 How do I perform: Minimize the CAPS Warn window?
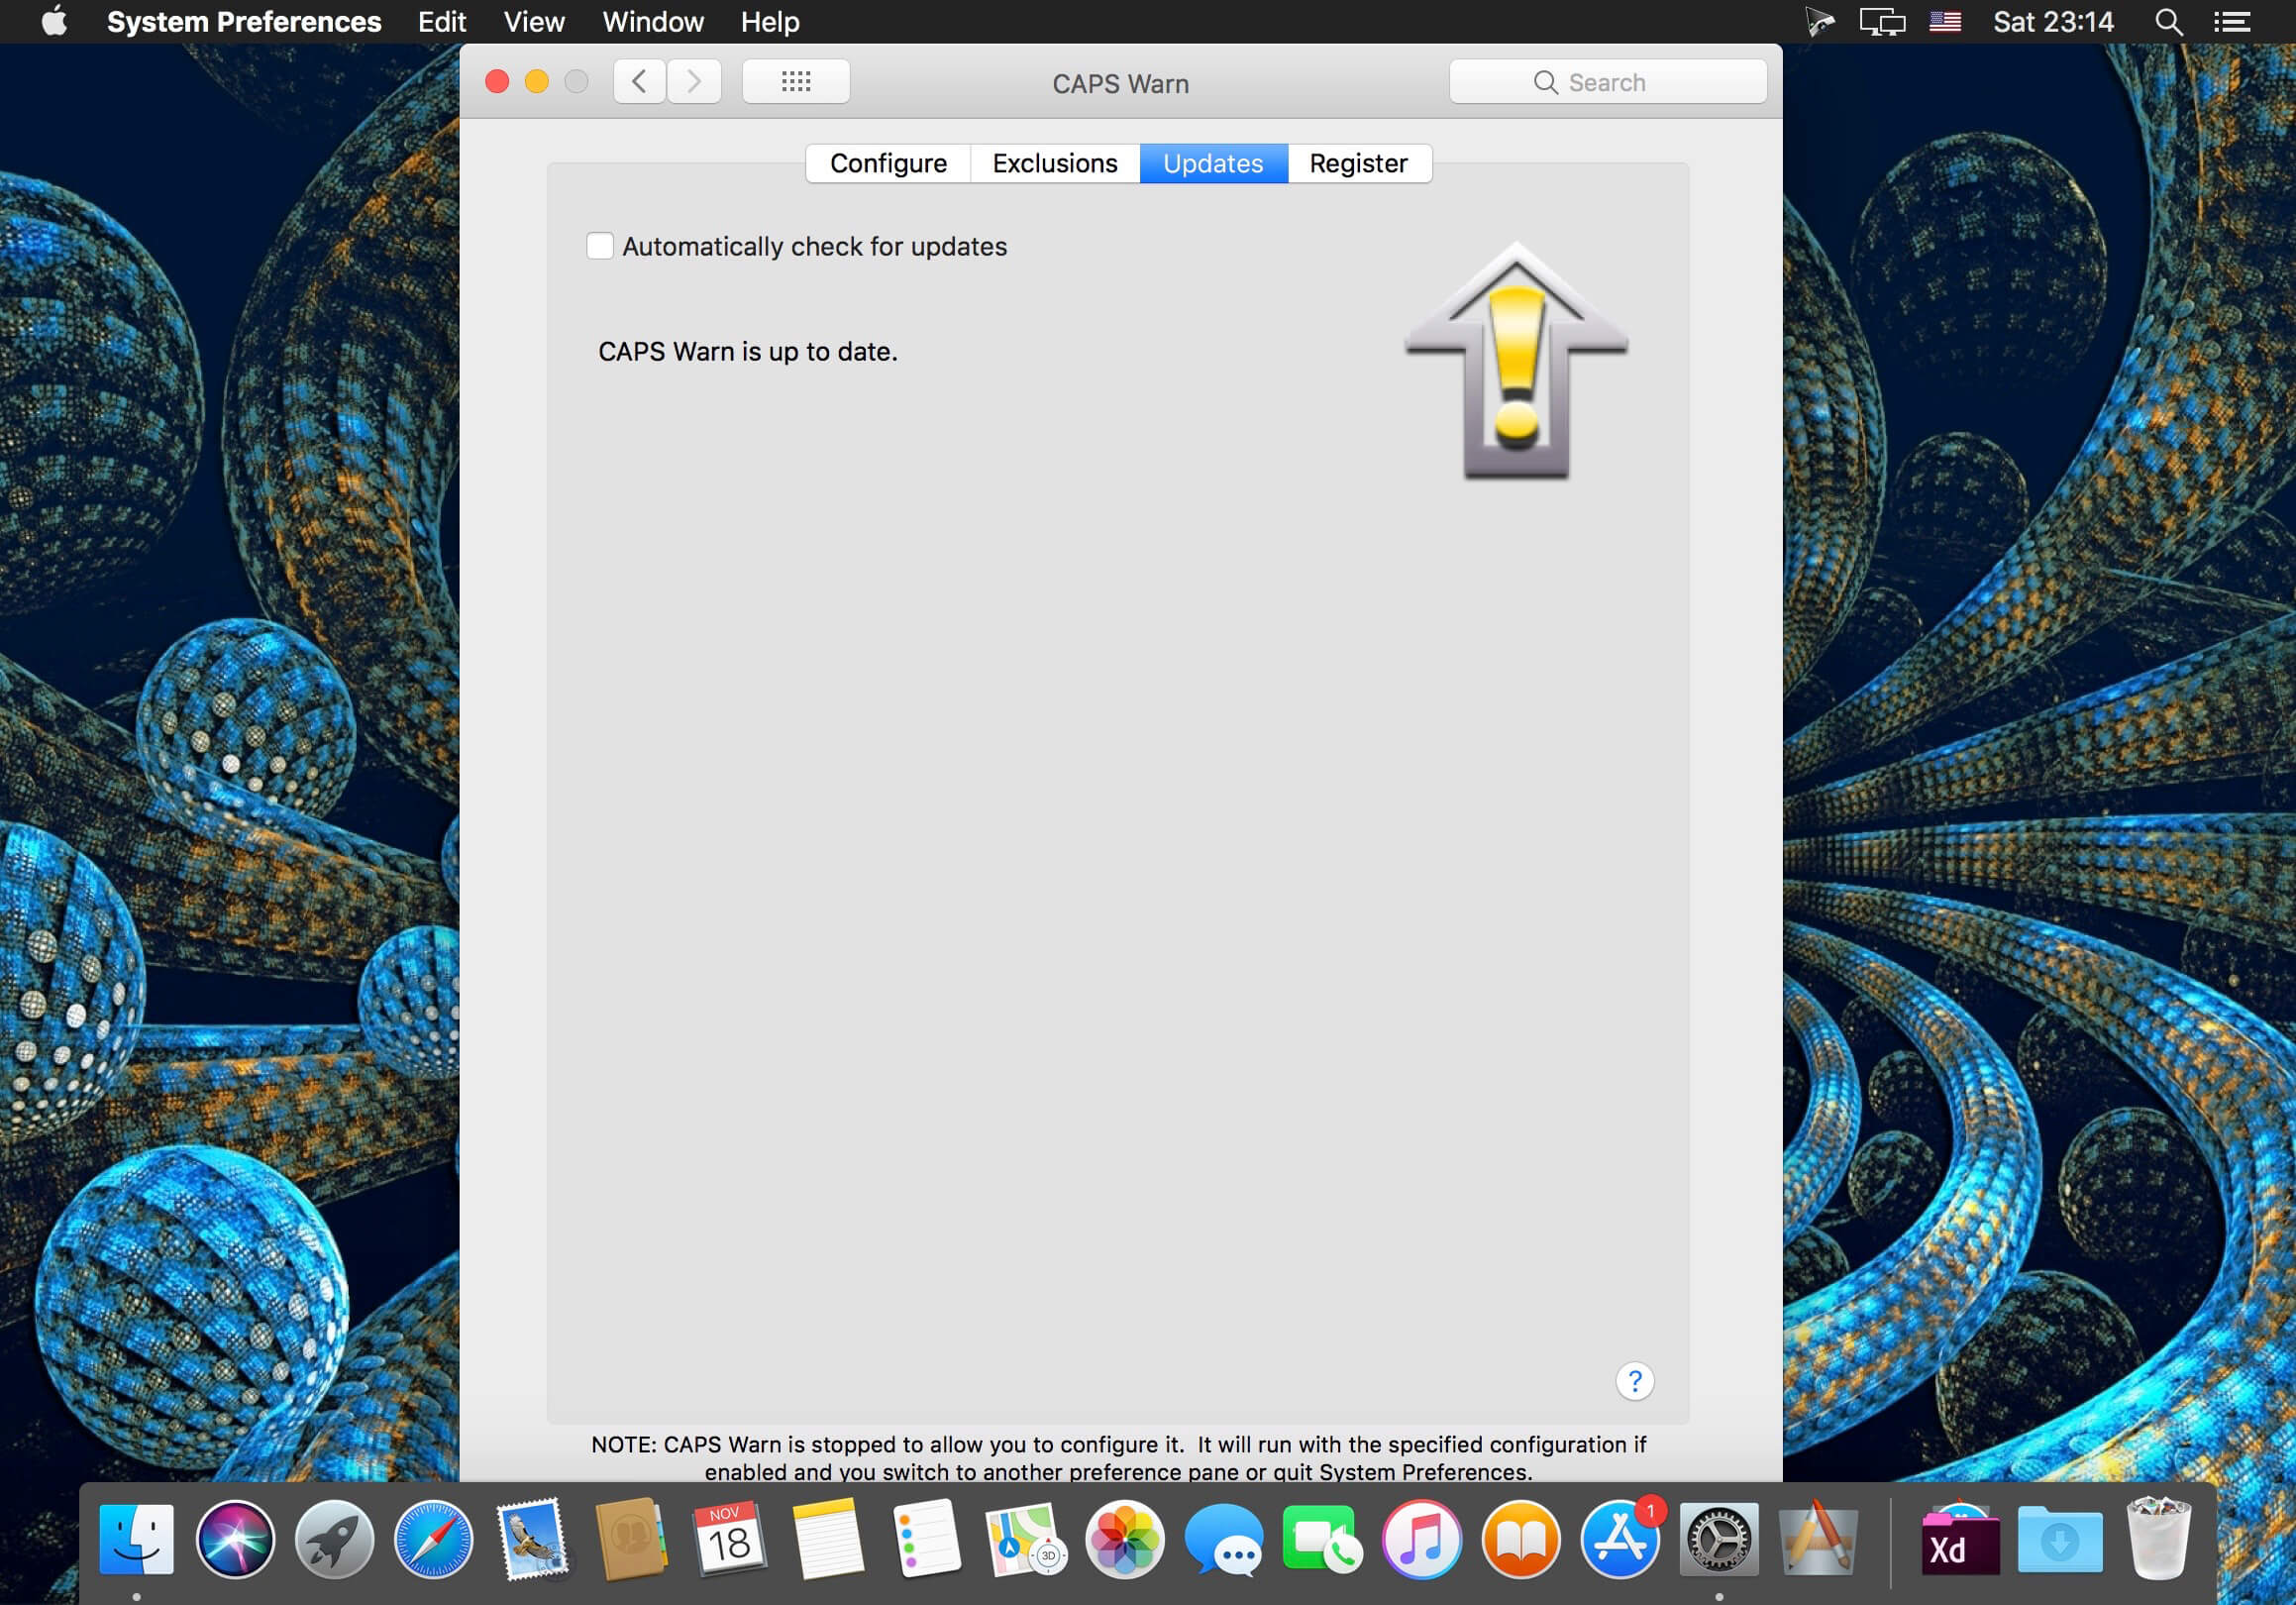click(x=537, y=81)
